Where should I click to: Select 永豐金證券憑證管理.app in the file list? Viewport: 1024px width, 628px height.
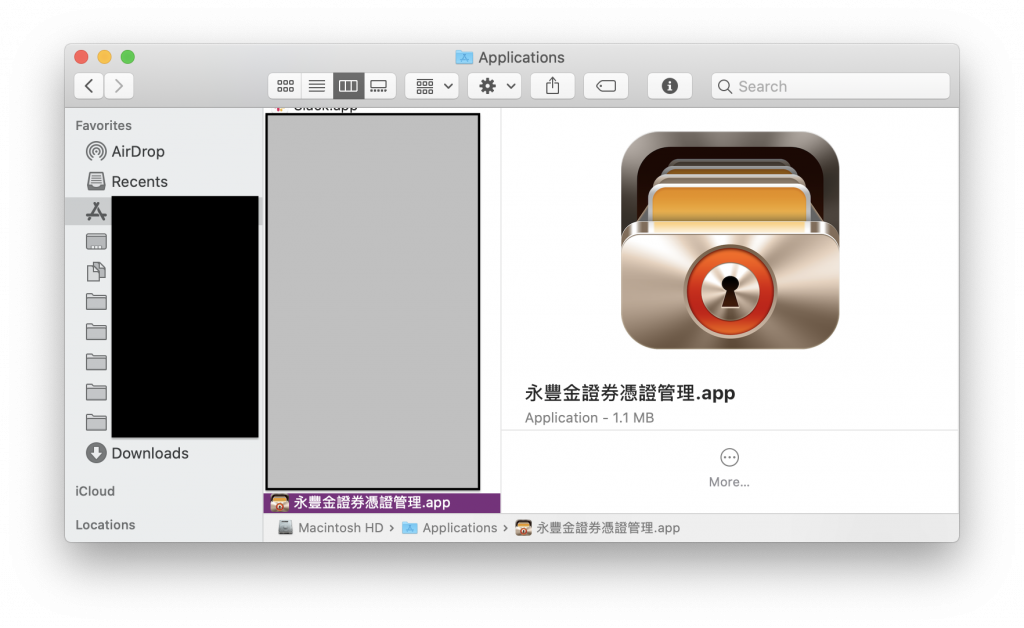tap(382, 503)
